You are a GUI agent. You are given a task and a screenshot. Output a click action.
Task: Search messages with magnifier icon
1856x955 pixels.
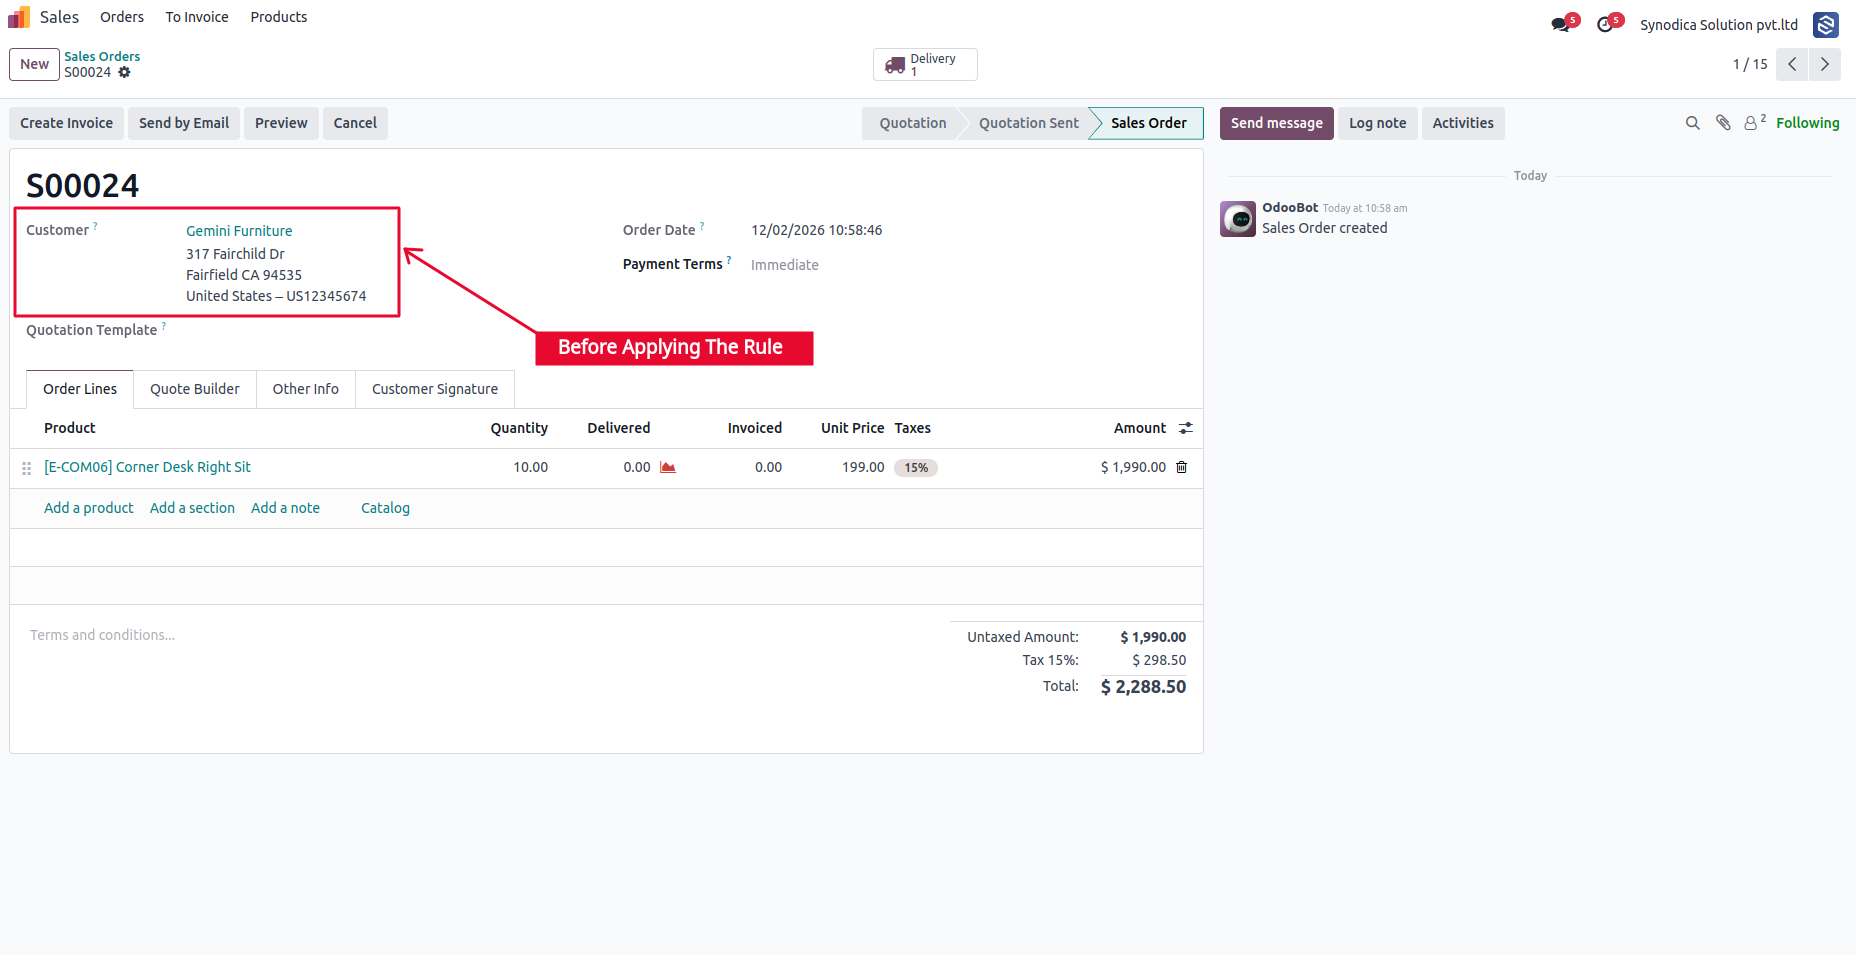[1693, 123]
